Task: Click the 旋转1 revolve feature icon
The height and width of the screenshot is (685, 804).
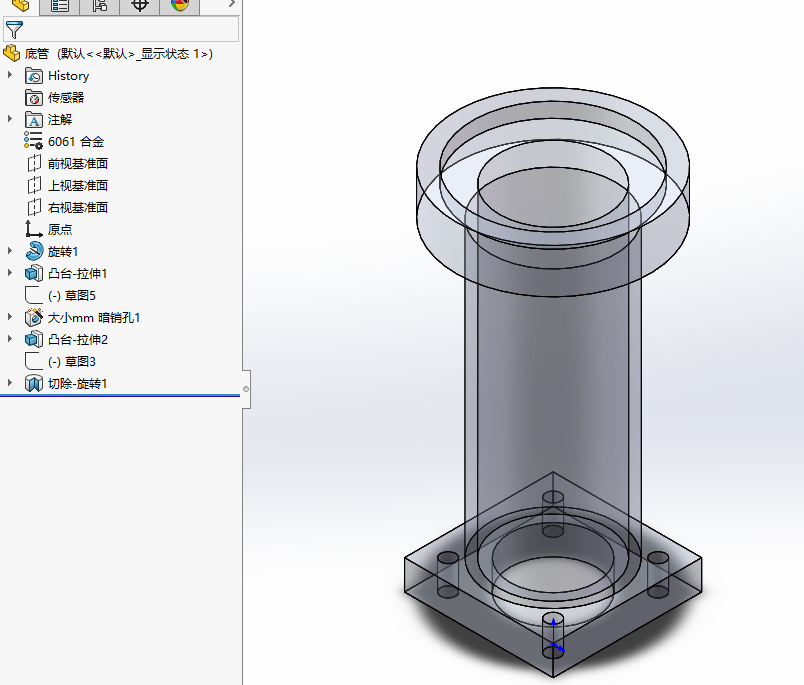Action: click(x=34, y=251)
